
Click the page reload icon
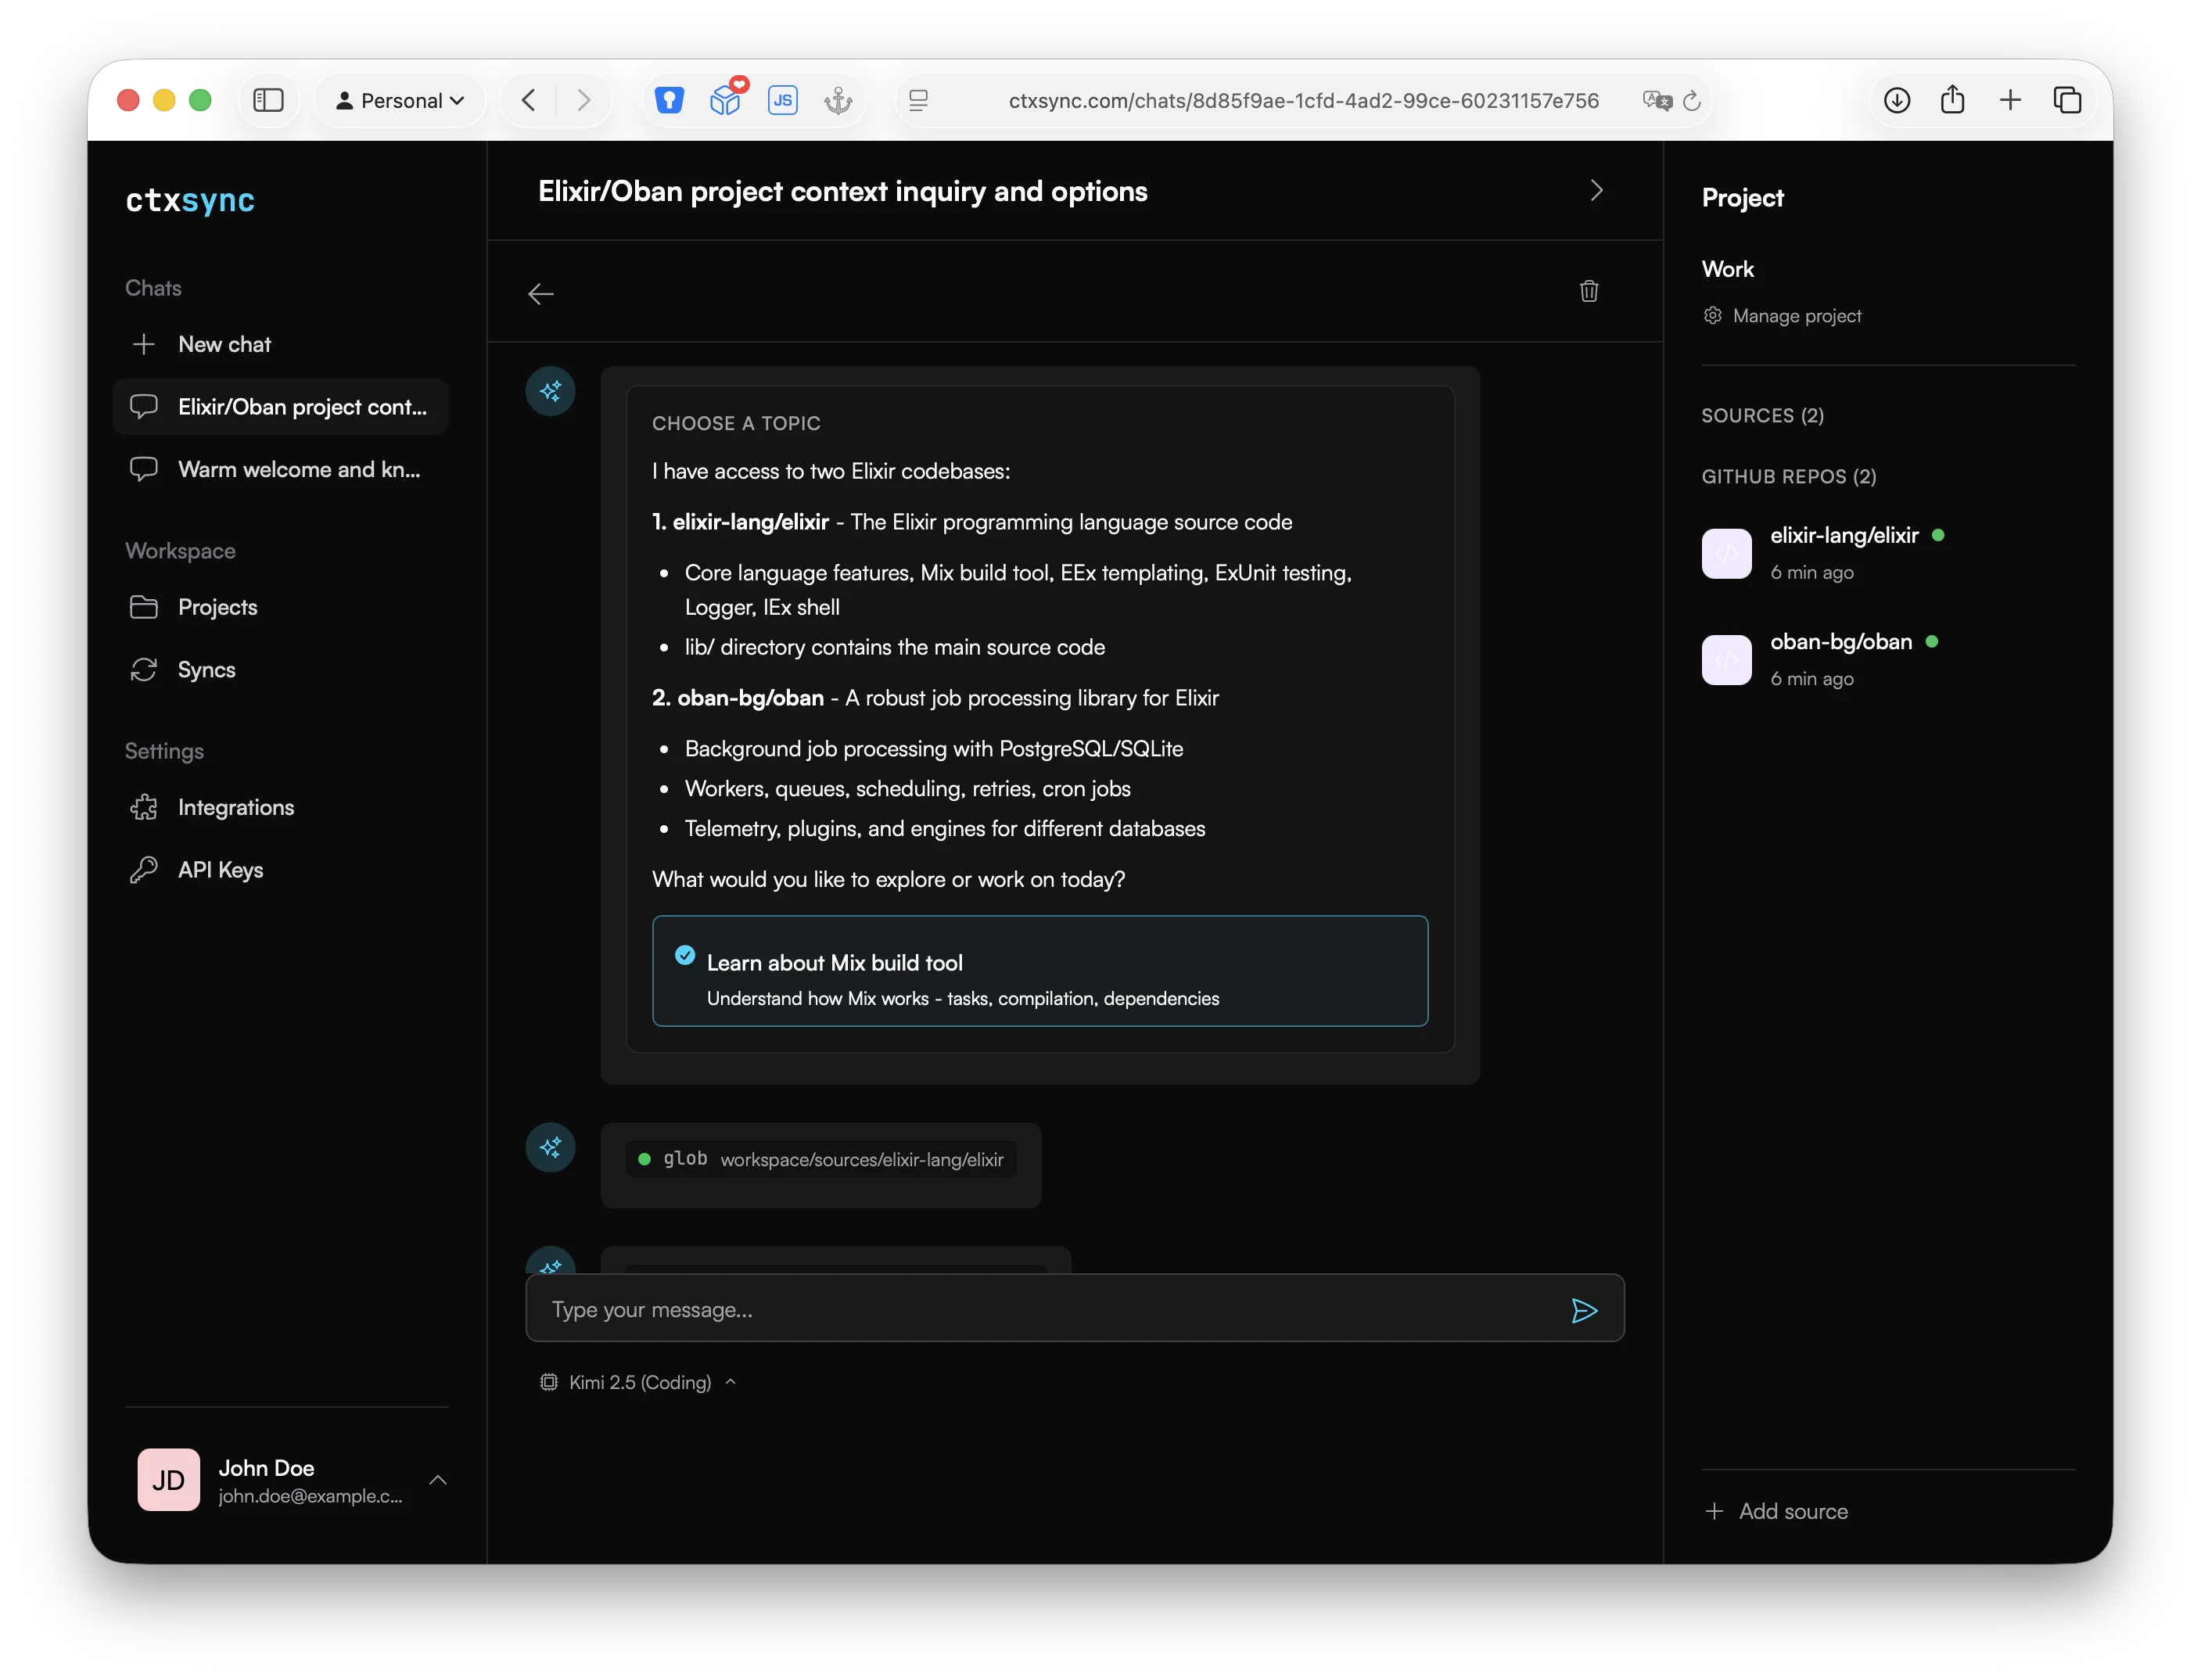[1692, 101]
